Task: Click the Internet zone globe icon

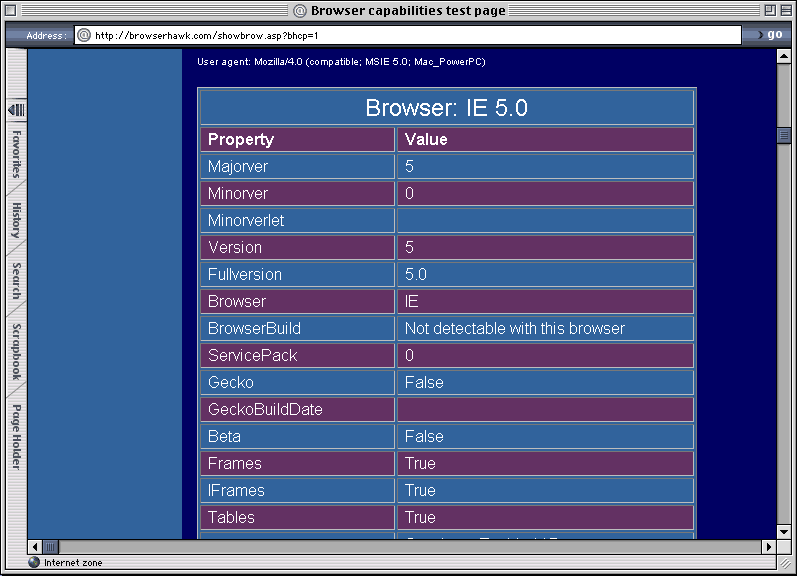Action: [34, 563]
